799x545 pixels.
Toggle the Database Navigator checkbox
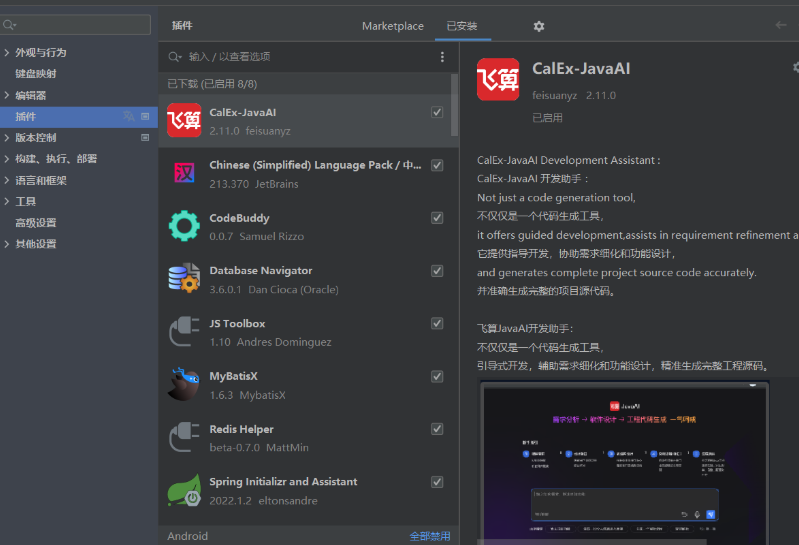point(437,271)
